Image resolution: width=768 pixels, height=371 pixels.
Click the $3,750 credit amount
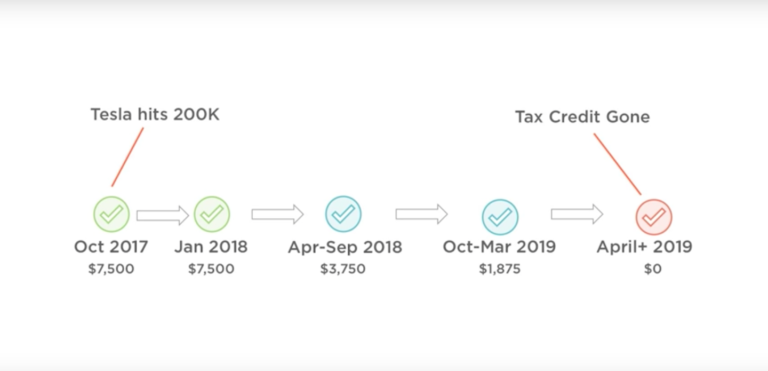[343, 269]
